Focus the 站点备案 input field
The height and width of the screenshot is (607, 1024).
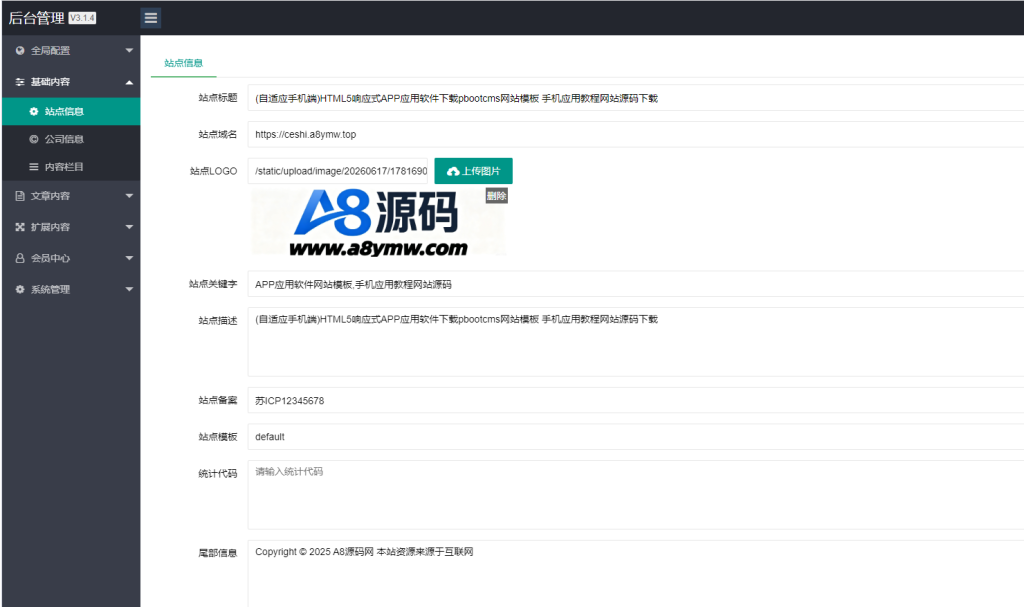tap(635, 401)
